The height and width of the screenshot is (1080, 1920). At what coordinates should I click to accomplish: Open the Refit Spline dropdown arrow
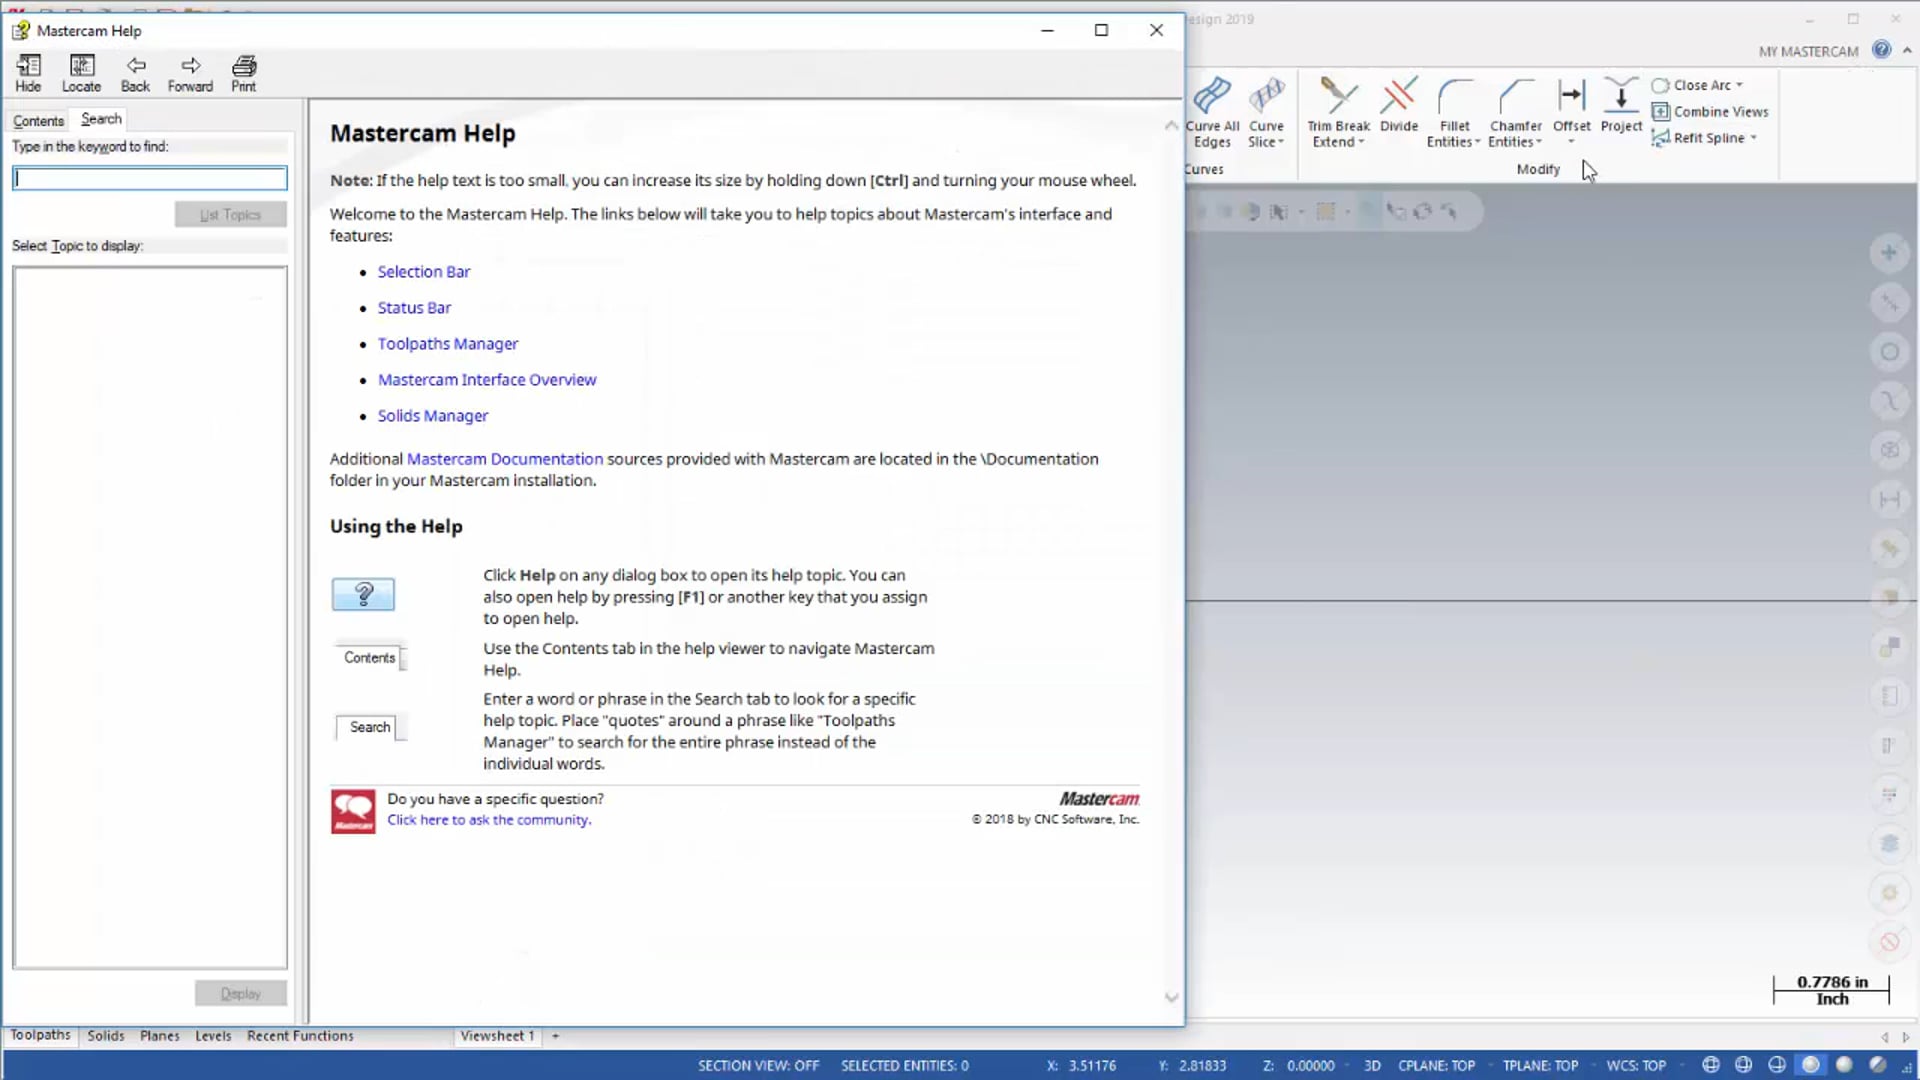(1753, 138)
